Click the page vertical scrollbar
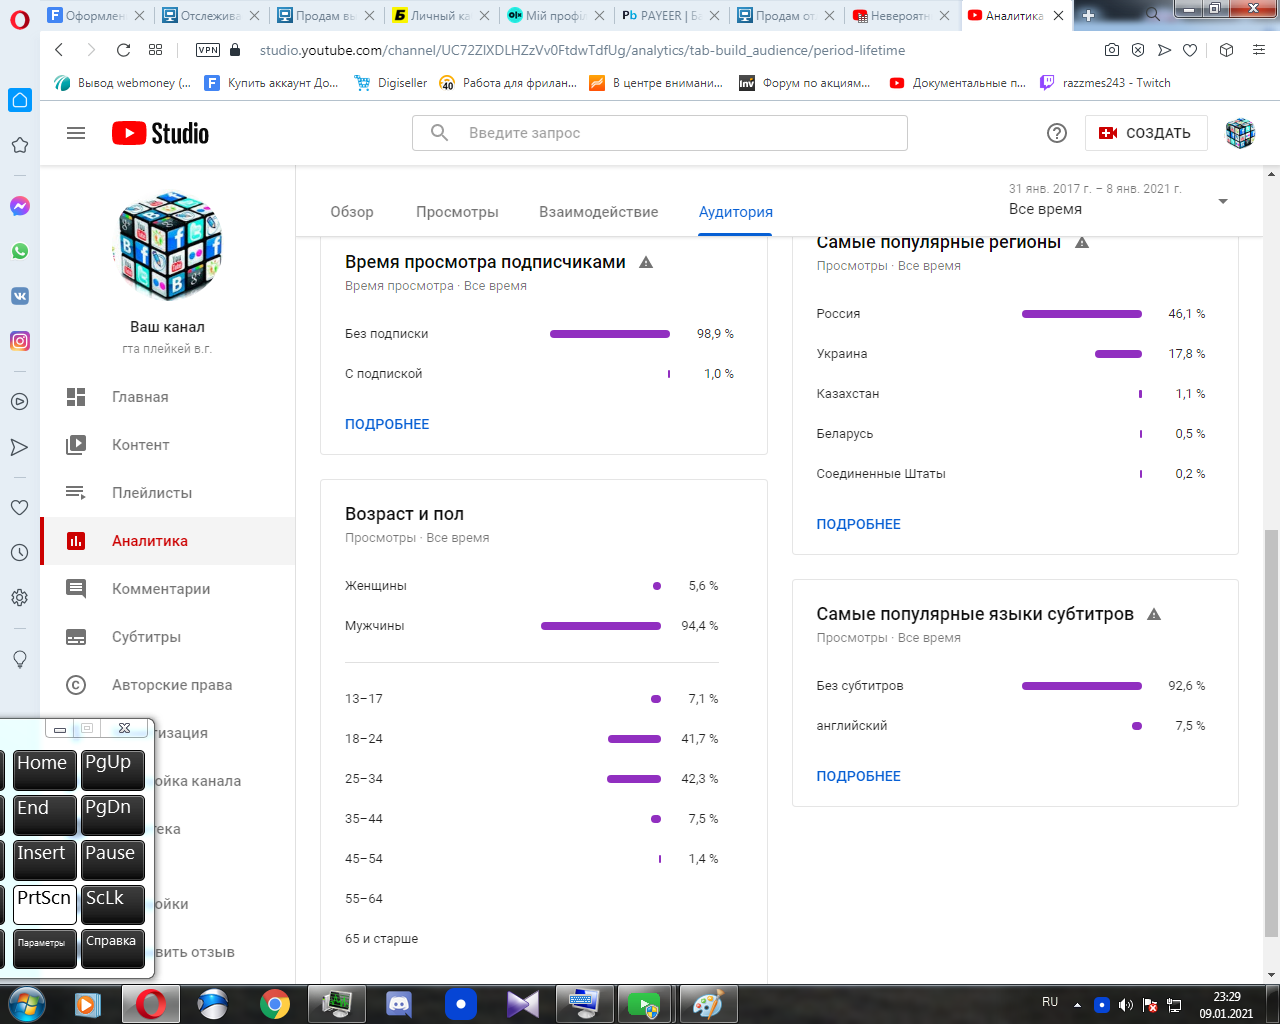Image resolution: width=1280 pixels, height=1024 pixels. [1271, 733]
